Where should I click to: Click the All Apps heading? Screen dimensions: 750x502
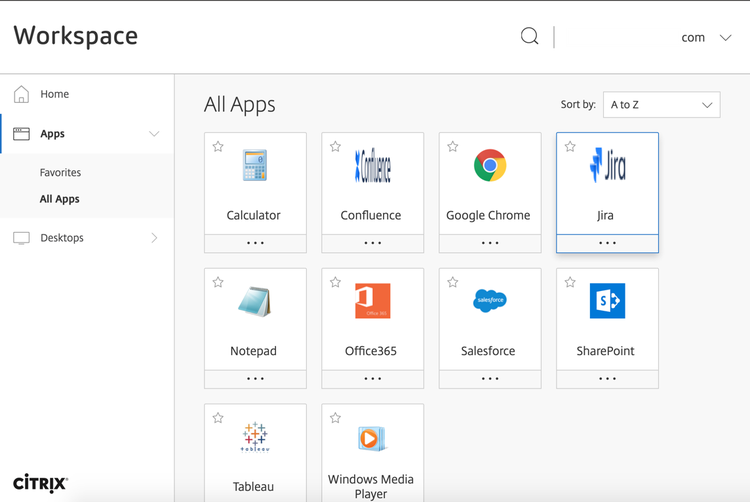coord(240,105)
